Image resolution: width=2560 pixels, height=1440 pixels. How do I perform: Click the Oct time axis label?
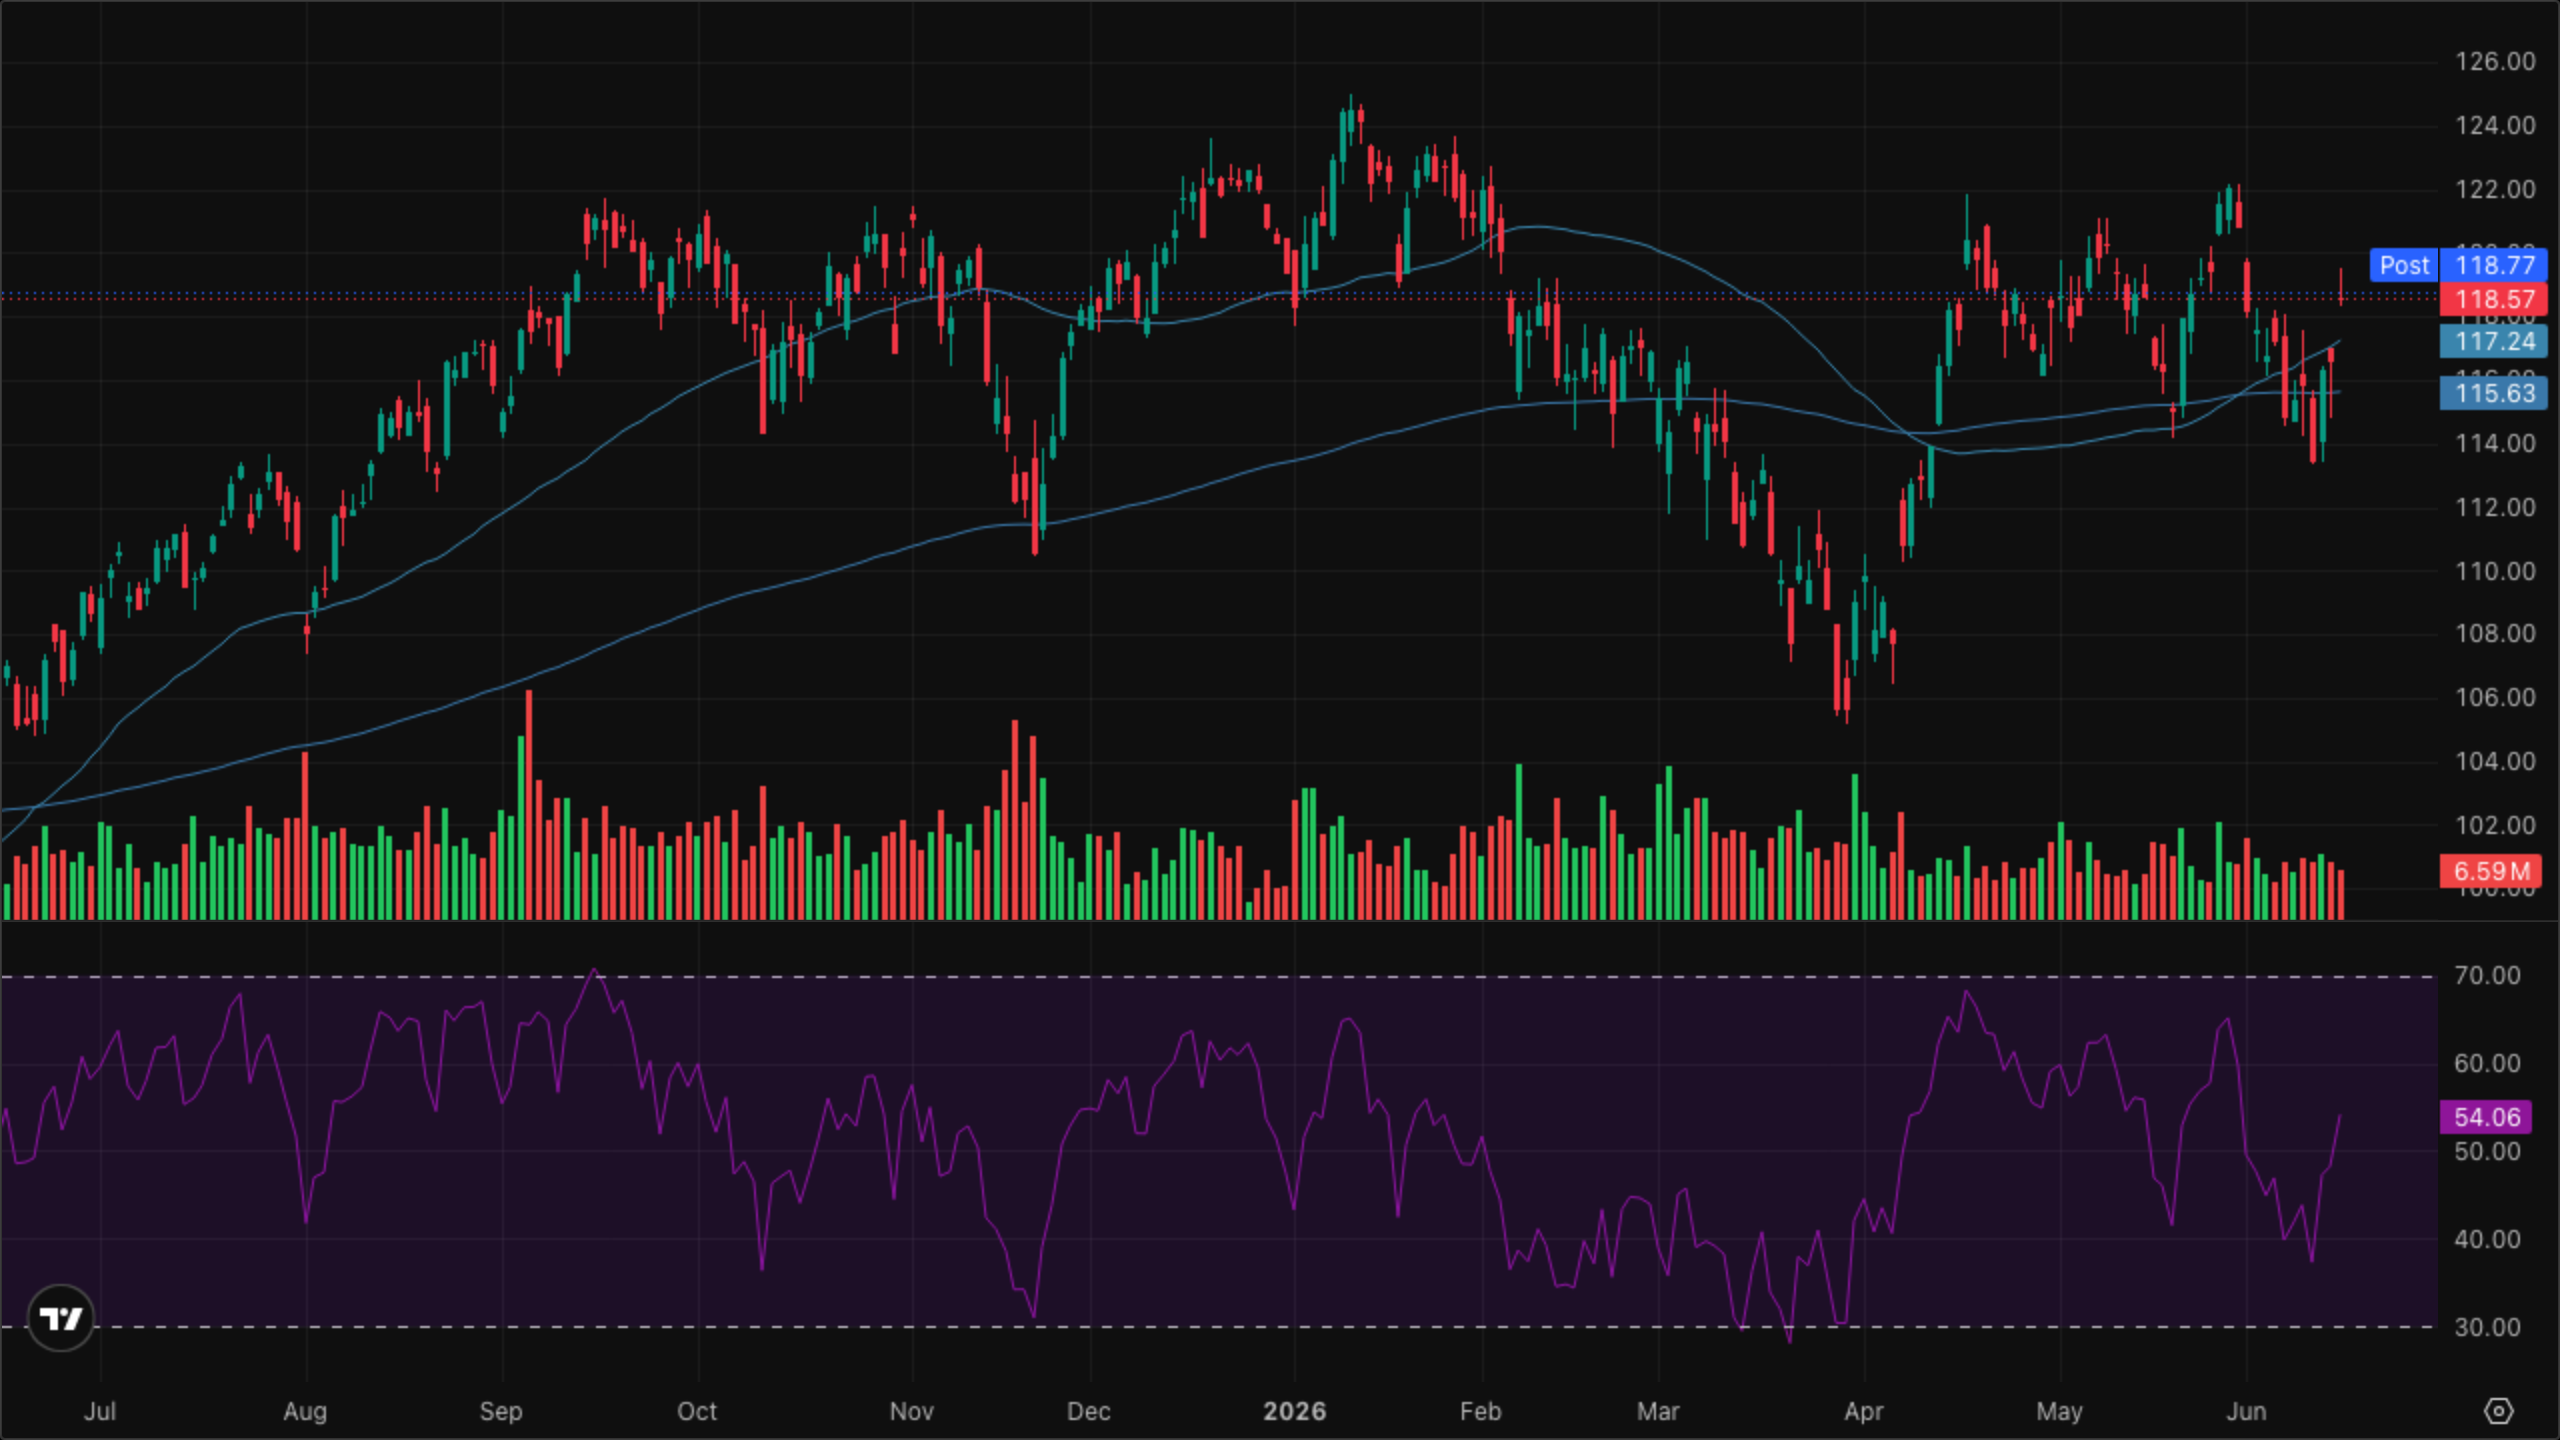coord(697,1411)
